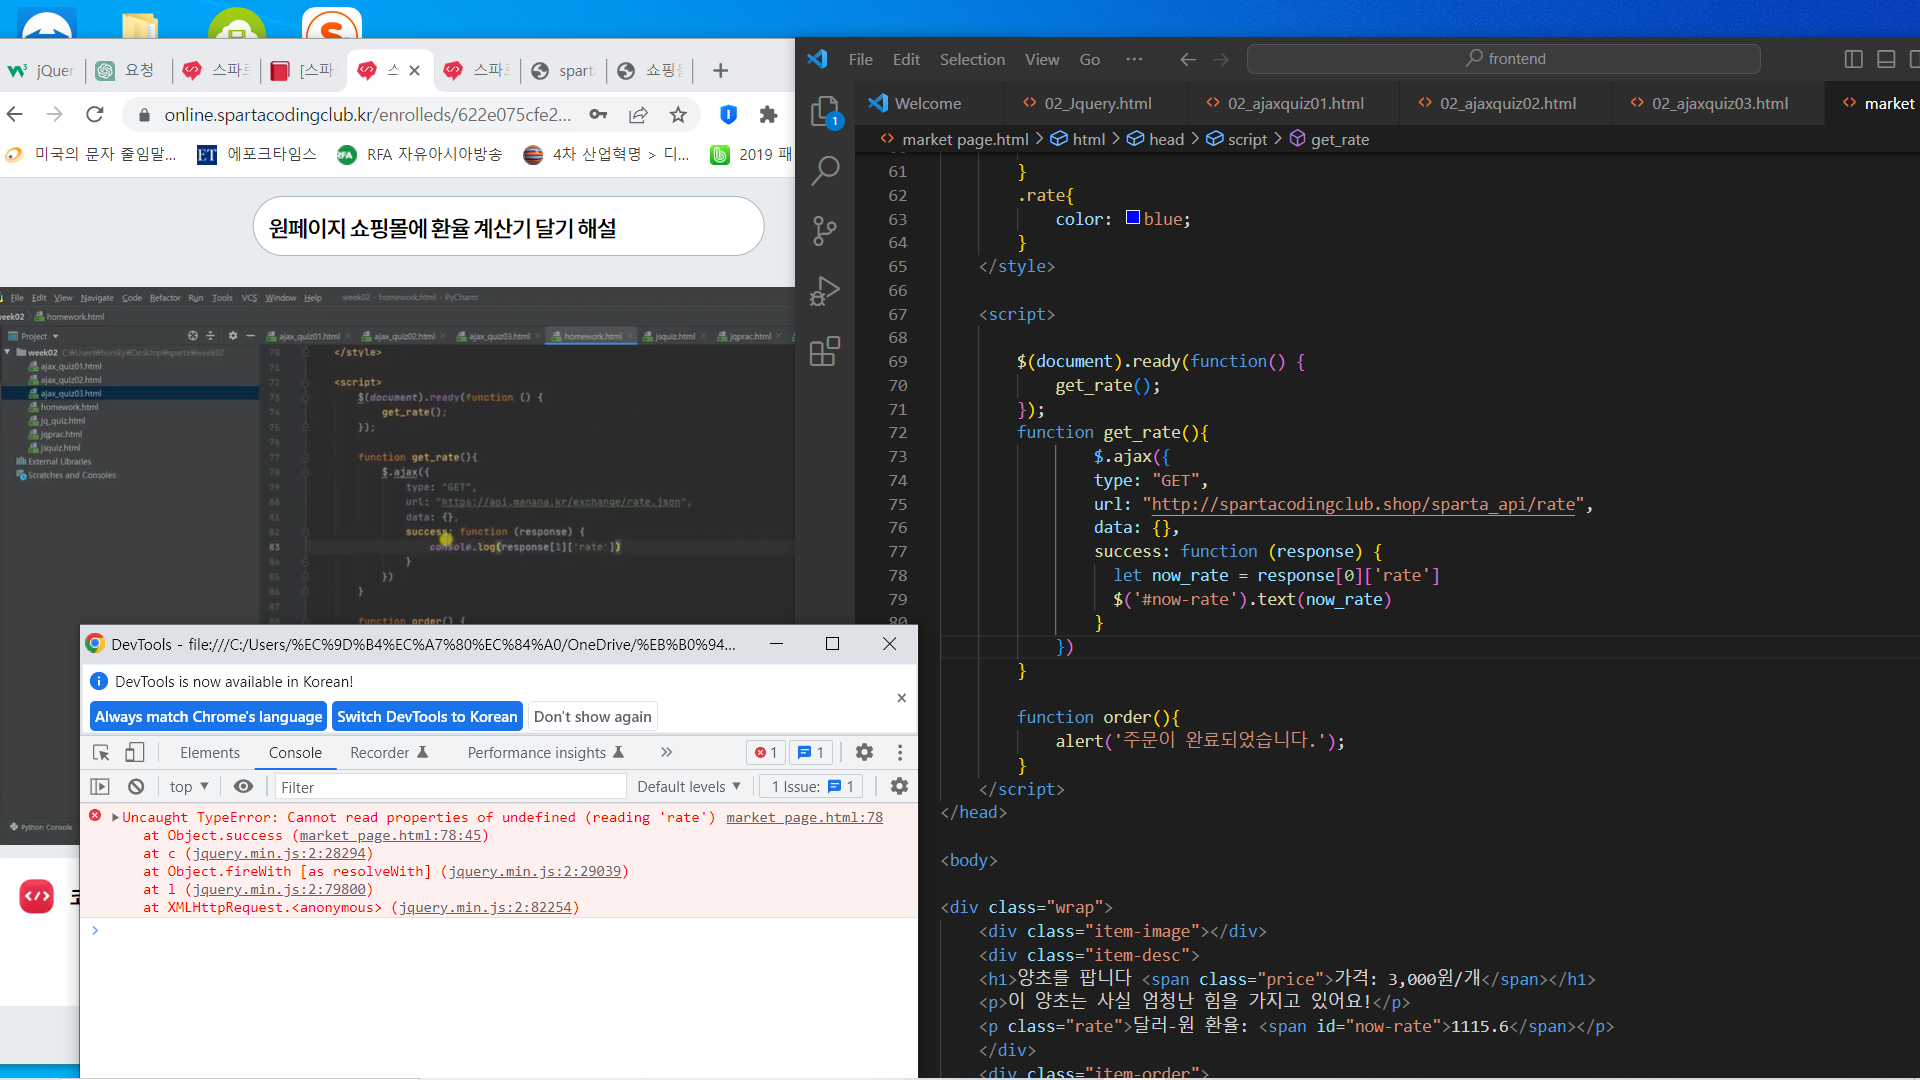
Task: Open console settings gear icon
Action: tap(899, 787)
